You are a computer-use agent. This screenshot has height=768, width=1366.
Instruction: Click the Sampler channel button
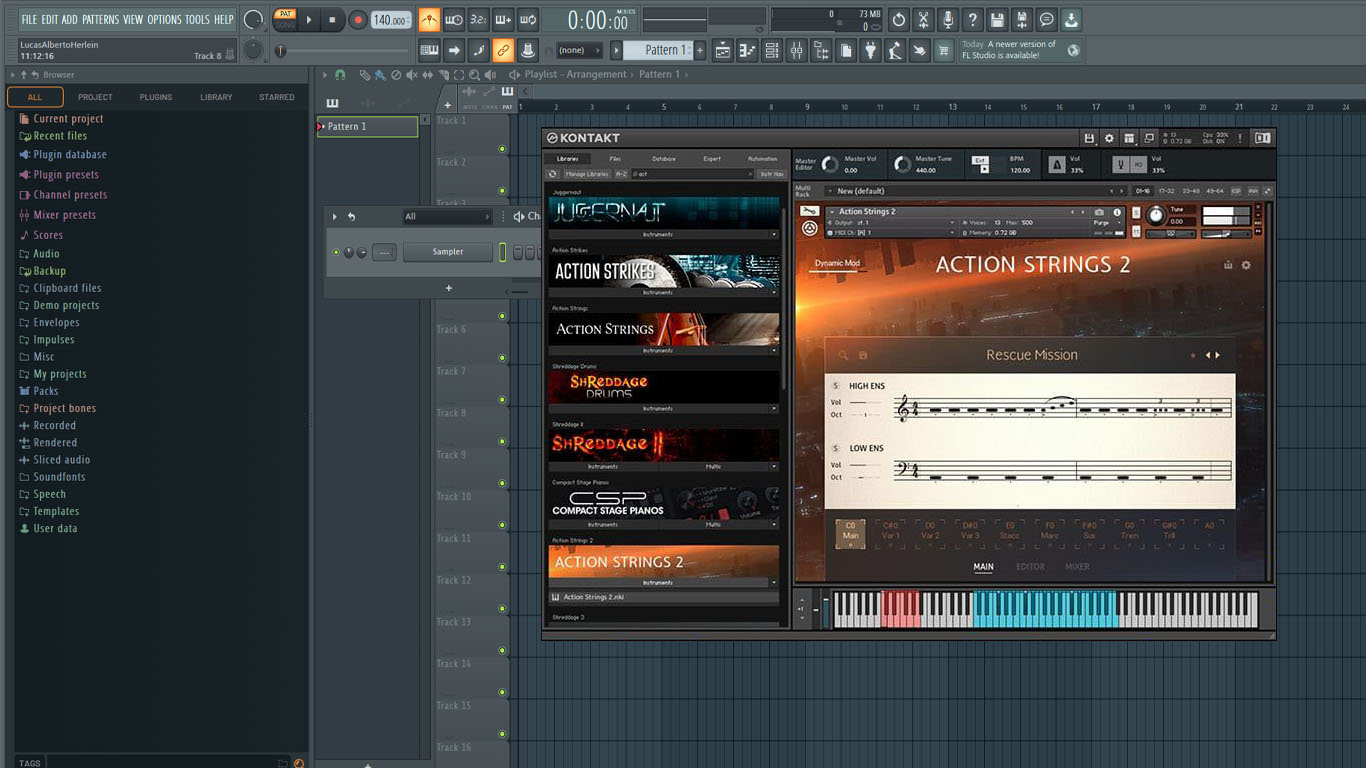click(x=448, y=252)
